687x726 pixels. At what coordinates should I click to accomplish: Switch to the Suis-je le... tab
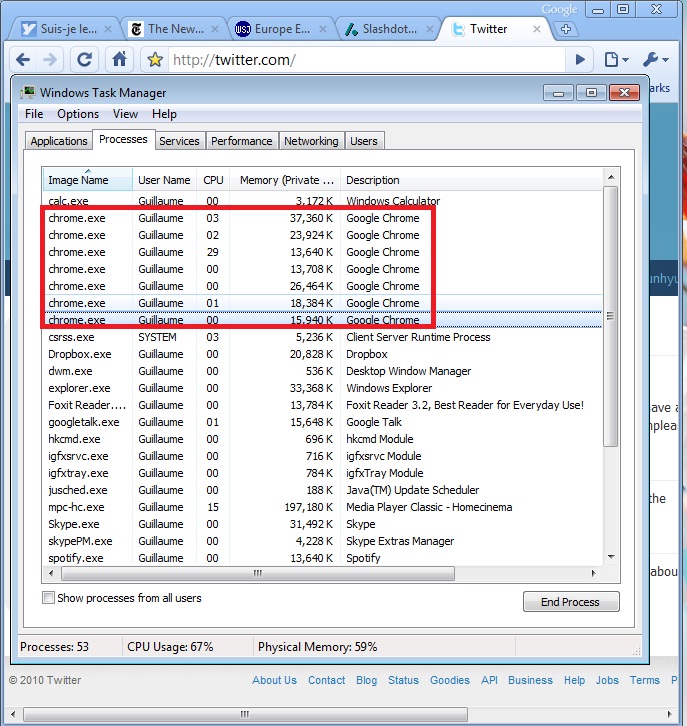pyautogui.click(x=65, y=29)
